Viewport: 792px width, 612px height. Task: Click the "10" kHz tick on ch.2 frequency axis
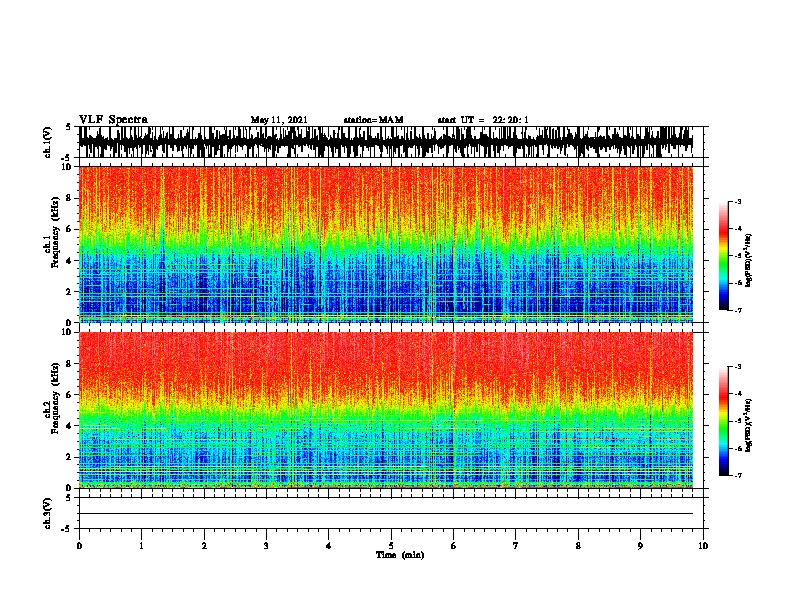pyautogui.click(x=68, y=332)
